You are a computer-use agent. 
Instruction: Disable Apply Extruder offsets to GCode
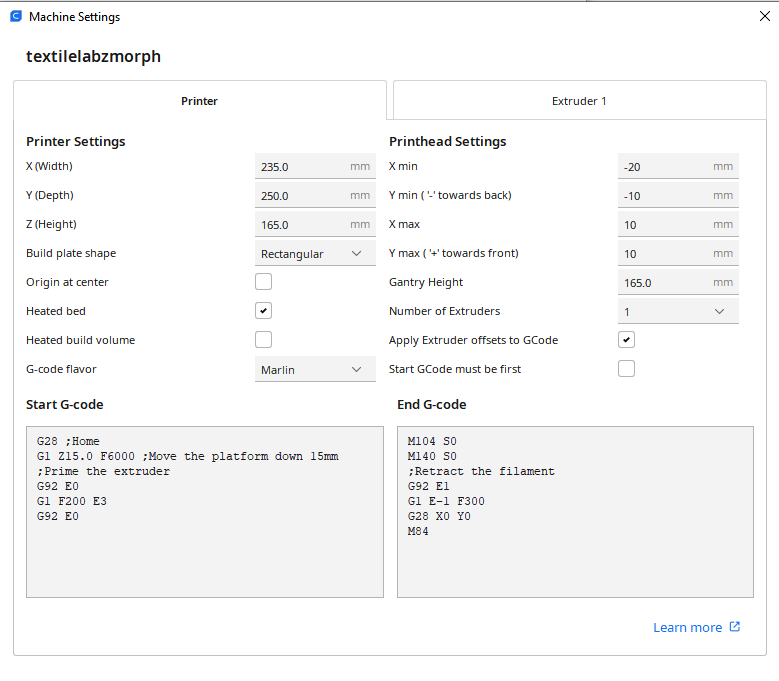pos(626,340)
